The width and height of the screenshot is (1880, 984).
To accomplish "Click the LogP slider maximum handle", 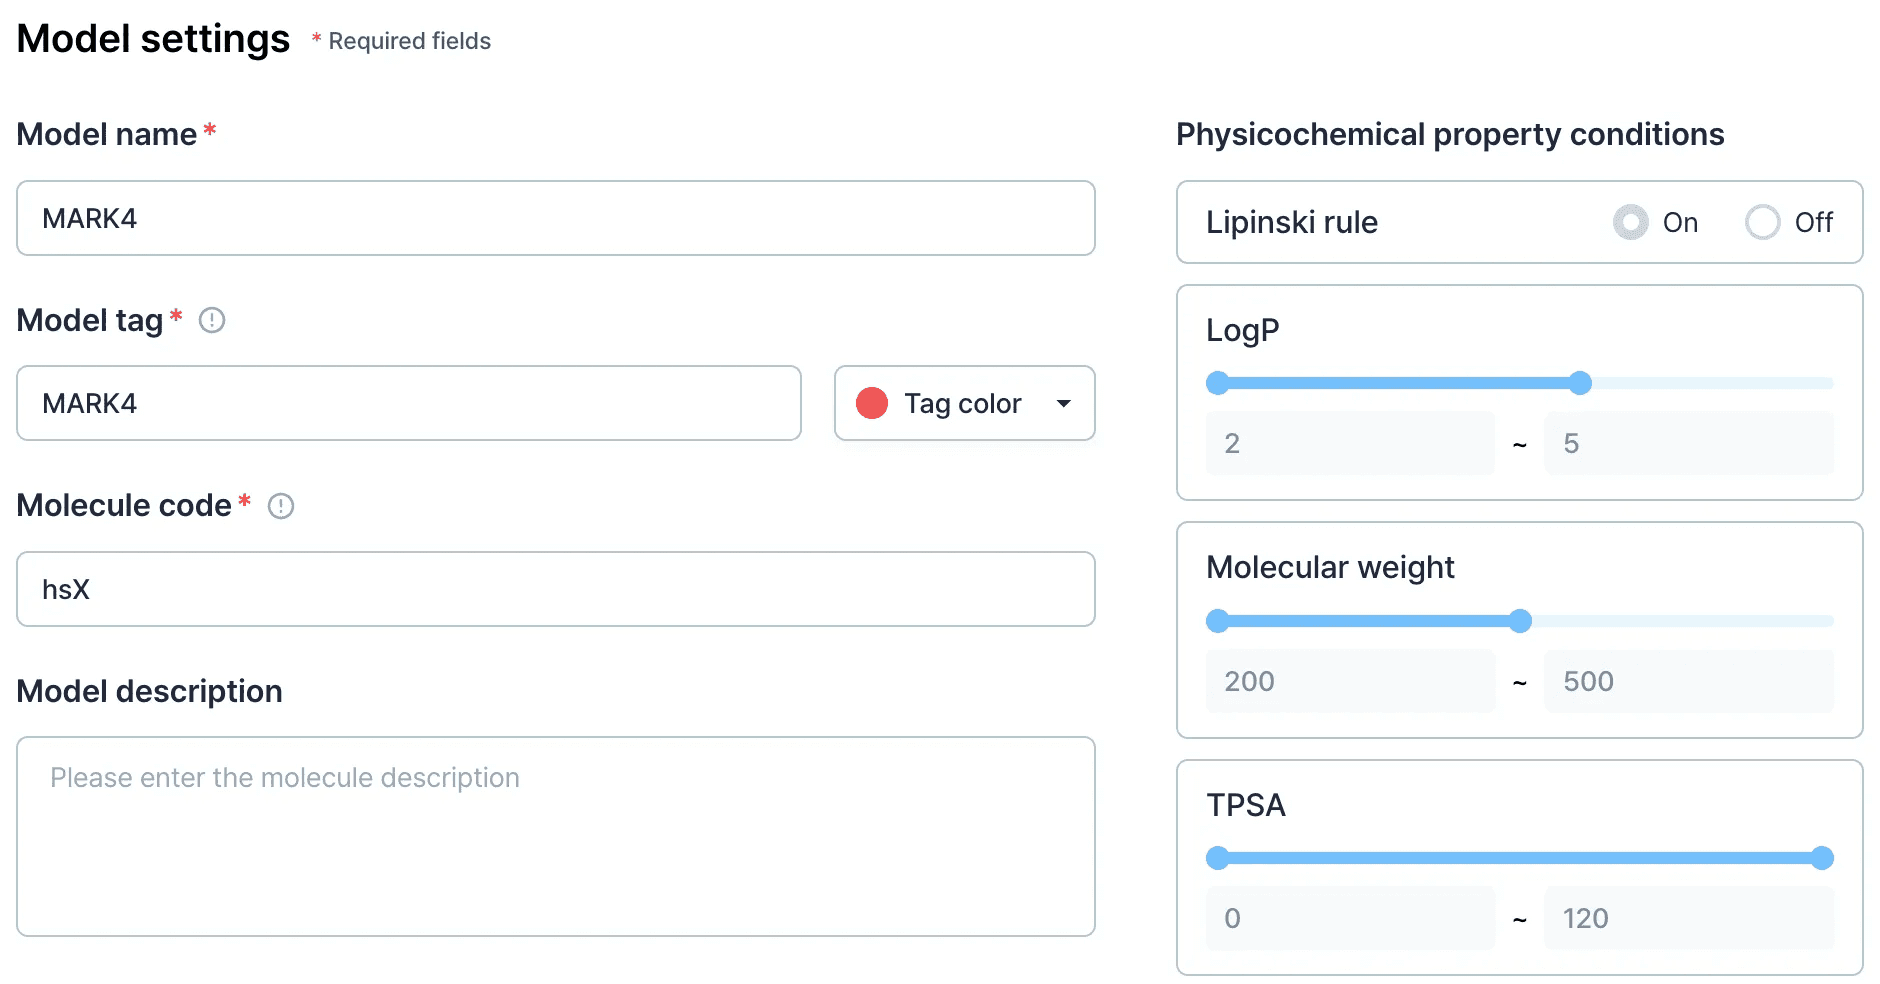I will 1580,383.
